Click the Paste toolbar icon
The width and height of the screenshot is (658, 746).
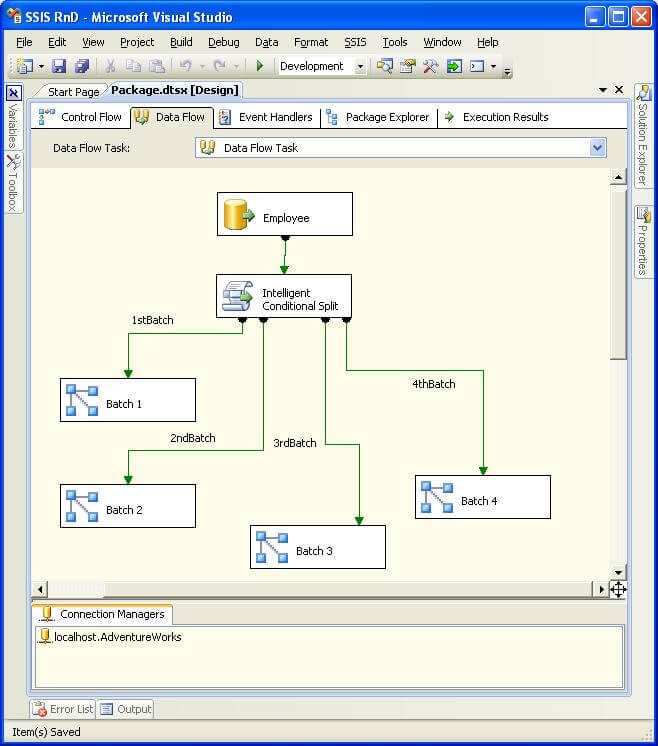(157, 66)
